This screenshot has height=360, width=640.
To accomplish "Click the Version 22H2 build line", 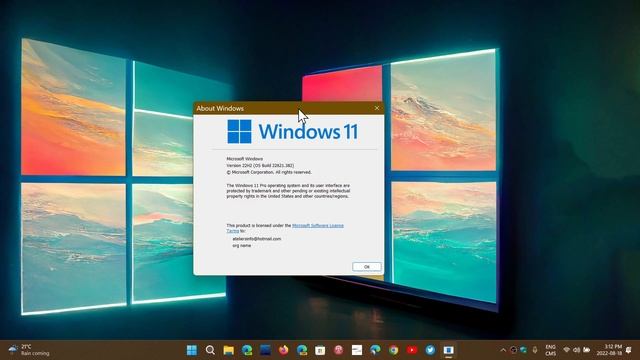I will pos(260,165).
